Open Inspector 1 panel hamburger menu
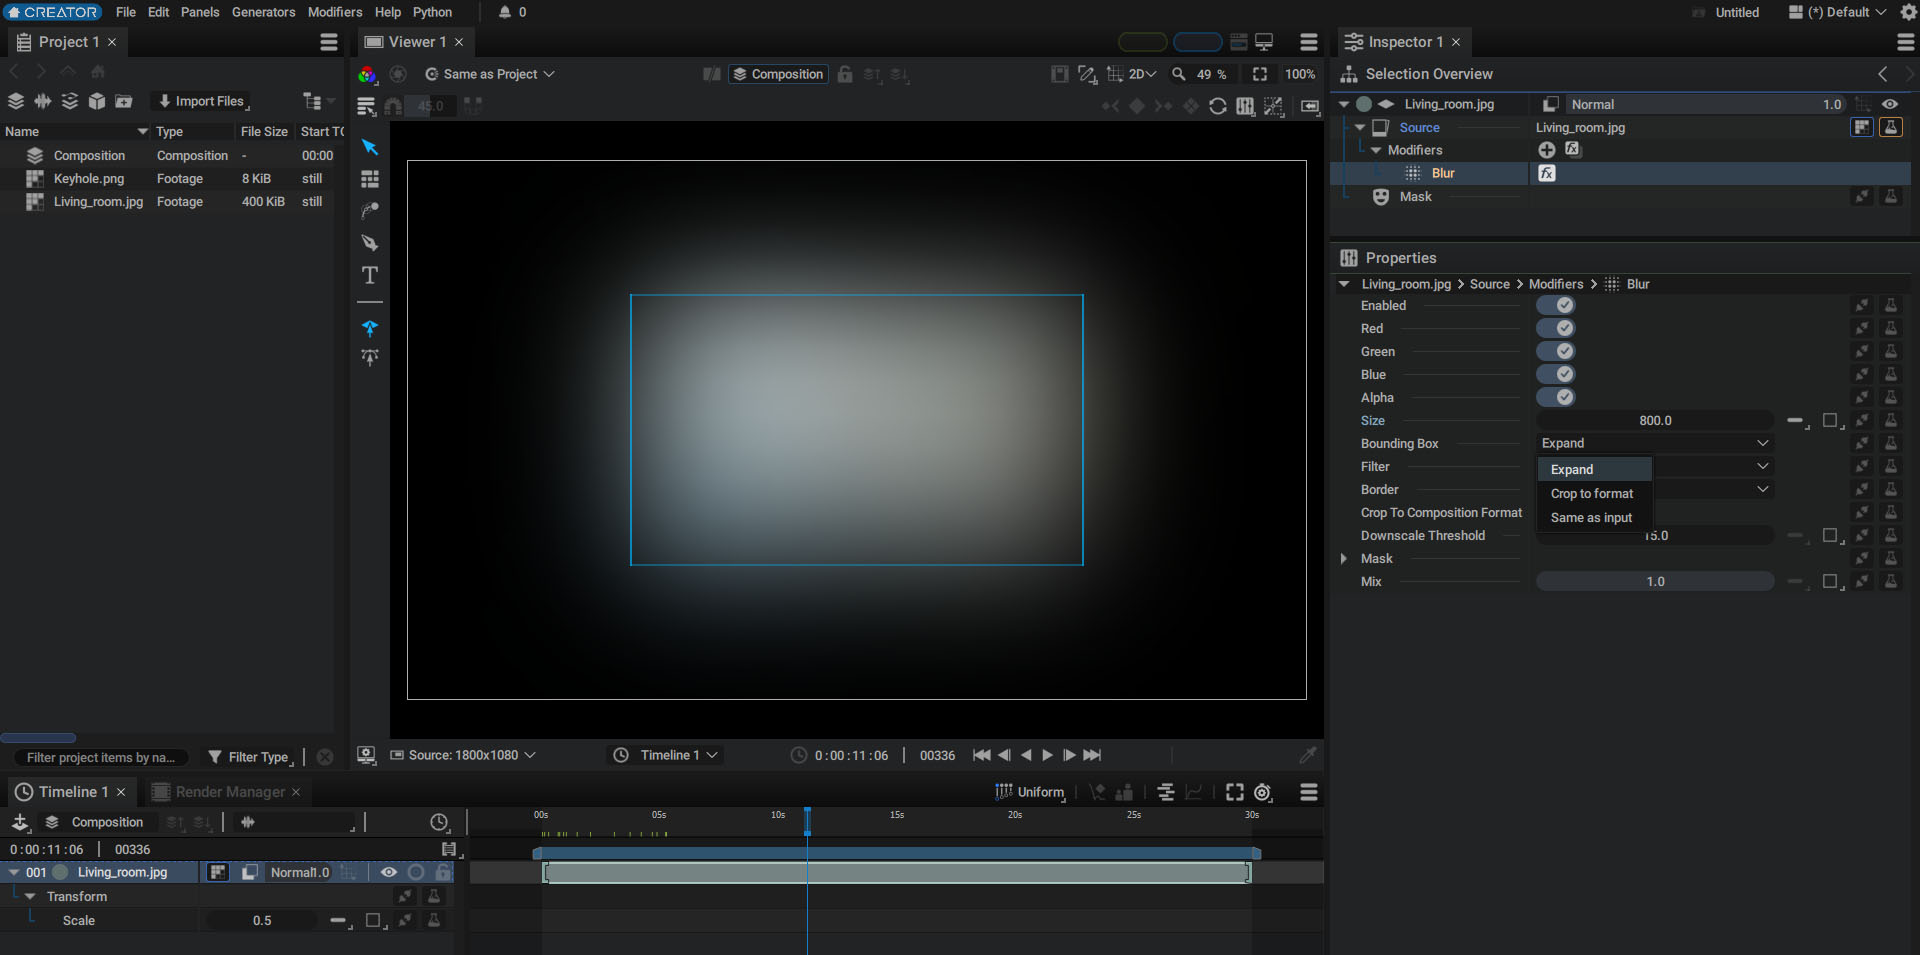The image size is (1920, 955). click(x=1906, y=42)
